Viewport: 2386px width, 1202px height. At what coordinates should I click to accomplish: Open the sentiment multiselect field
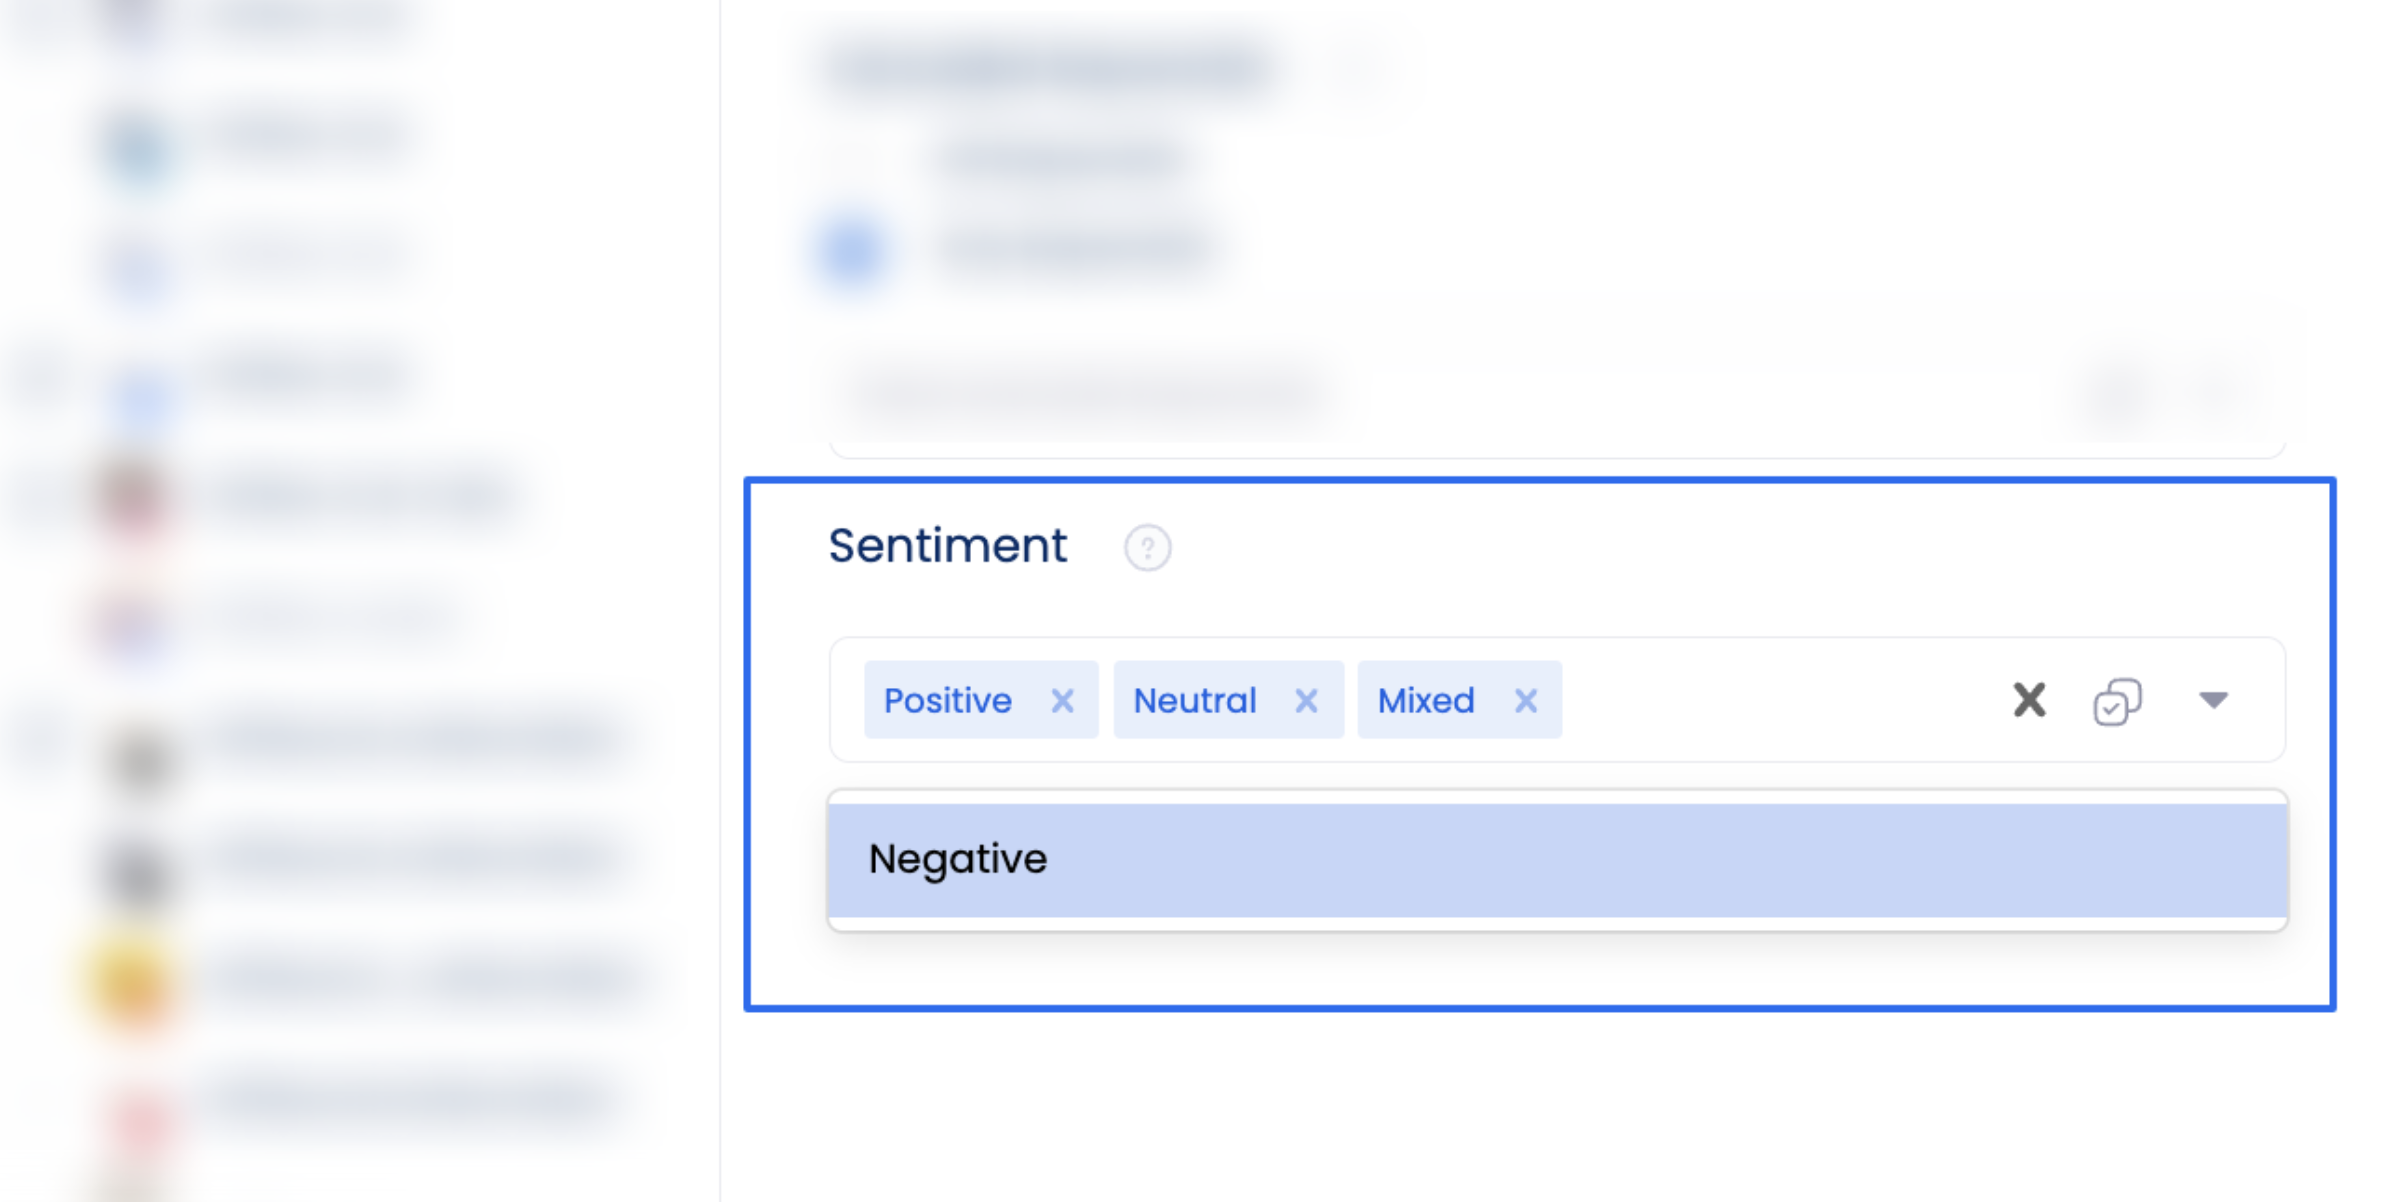click(1750, 700)
